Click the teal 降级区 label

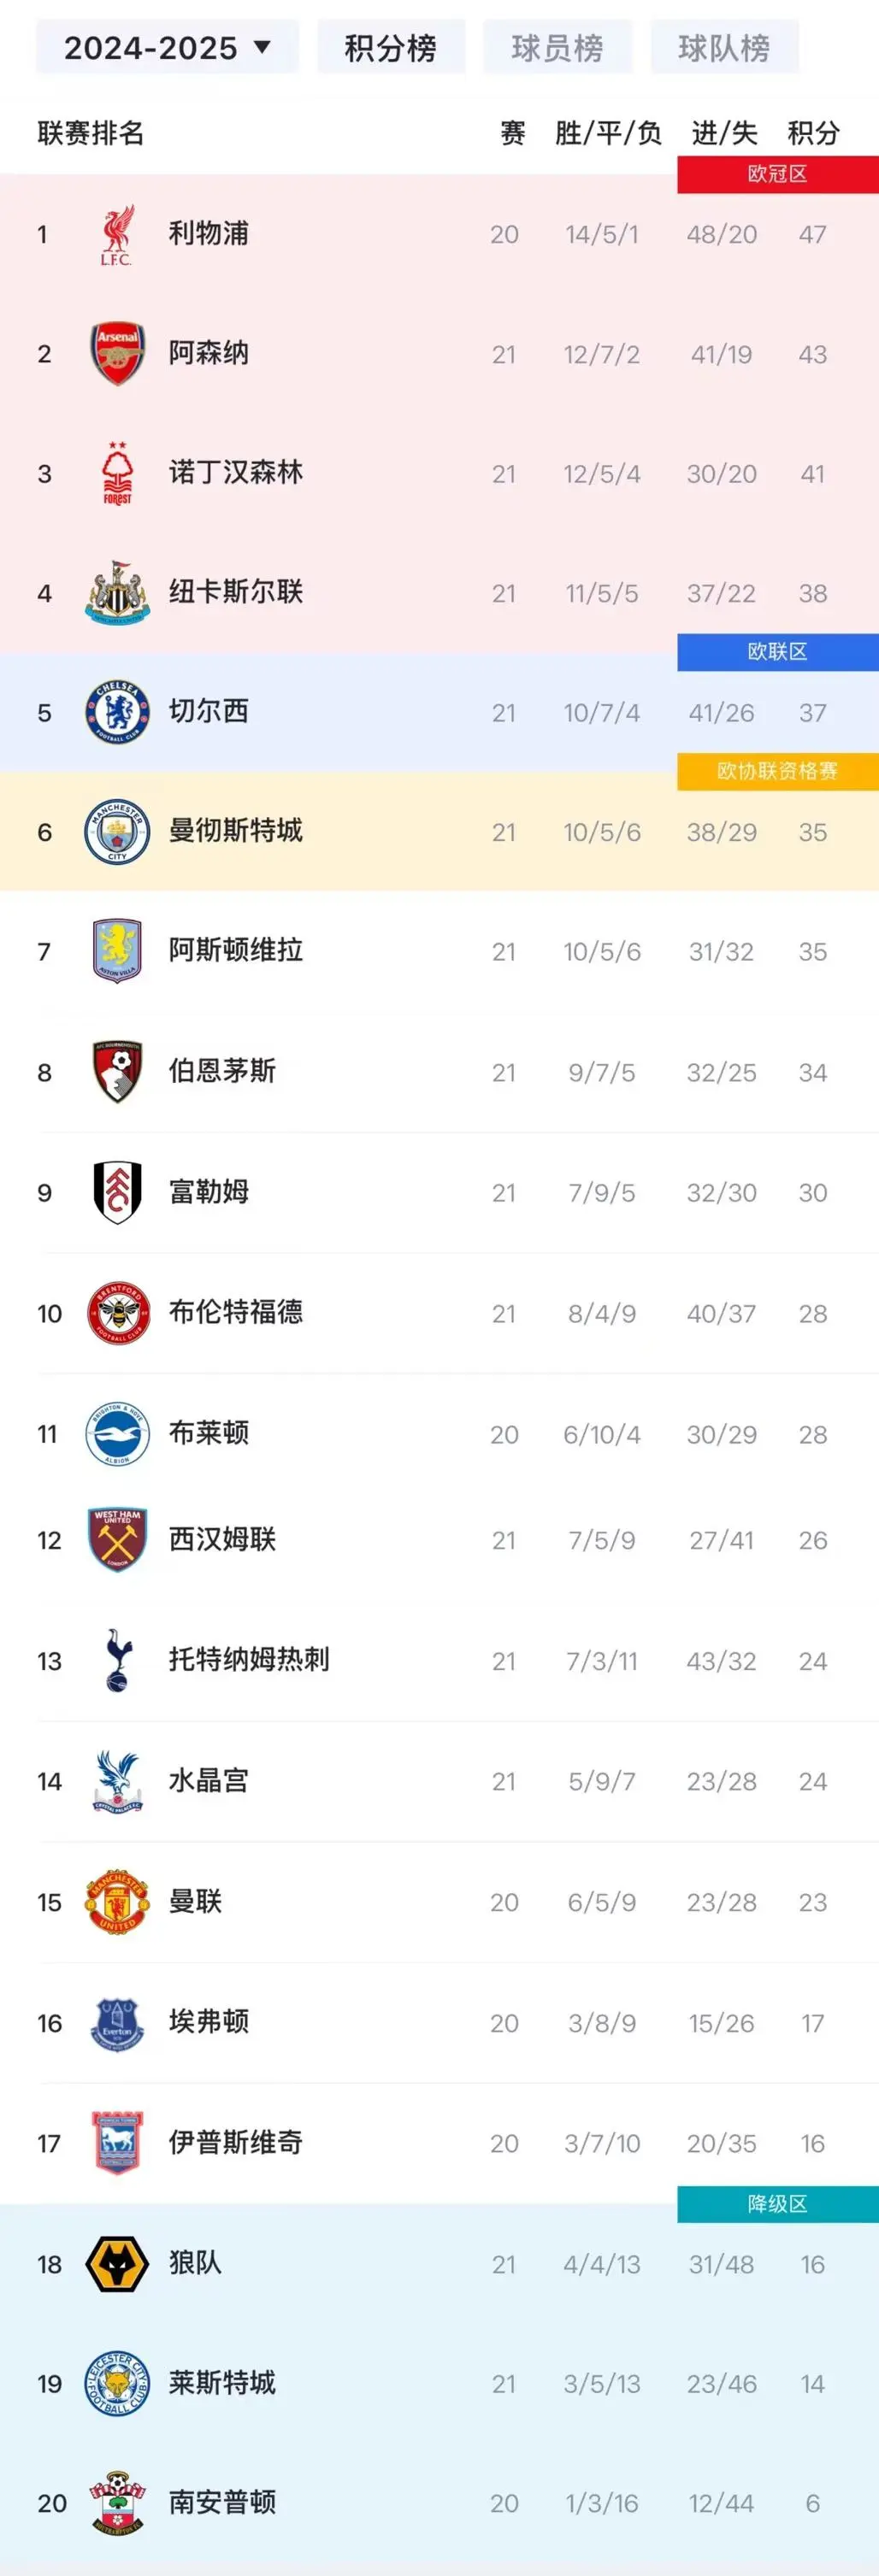(778, 2204)
